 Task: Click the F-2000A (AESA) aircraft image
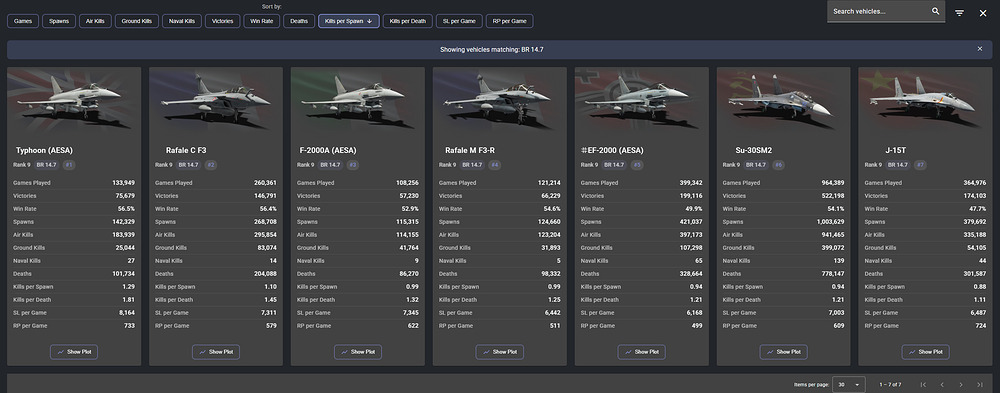[358, 100]
